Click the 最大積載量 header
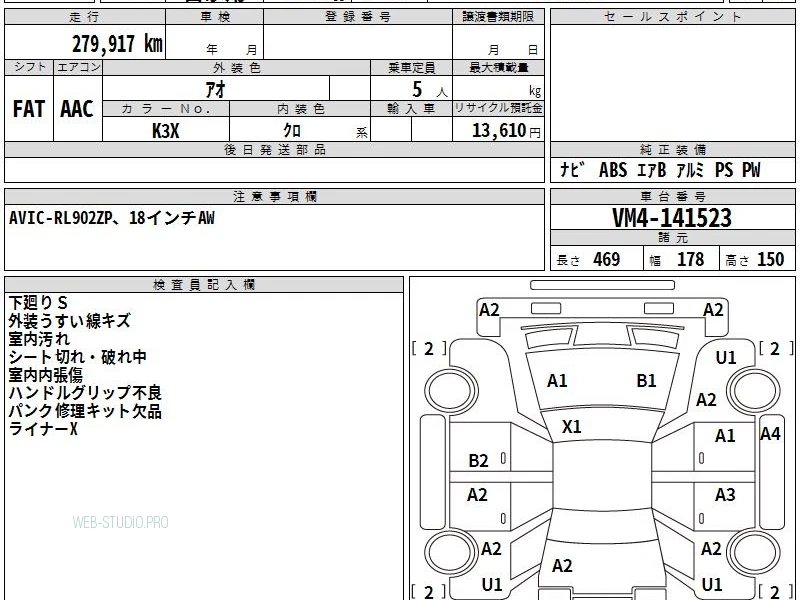800x600 pixels. click(498, 67)
